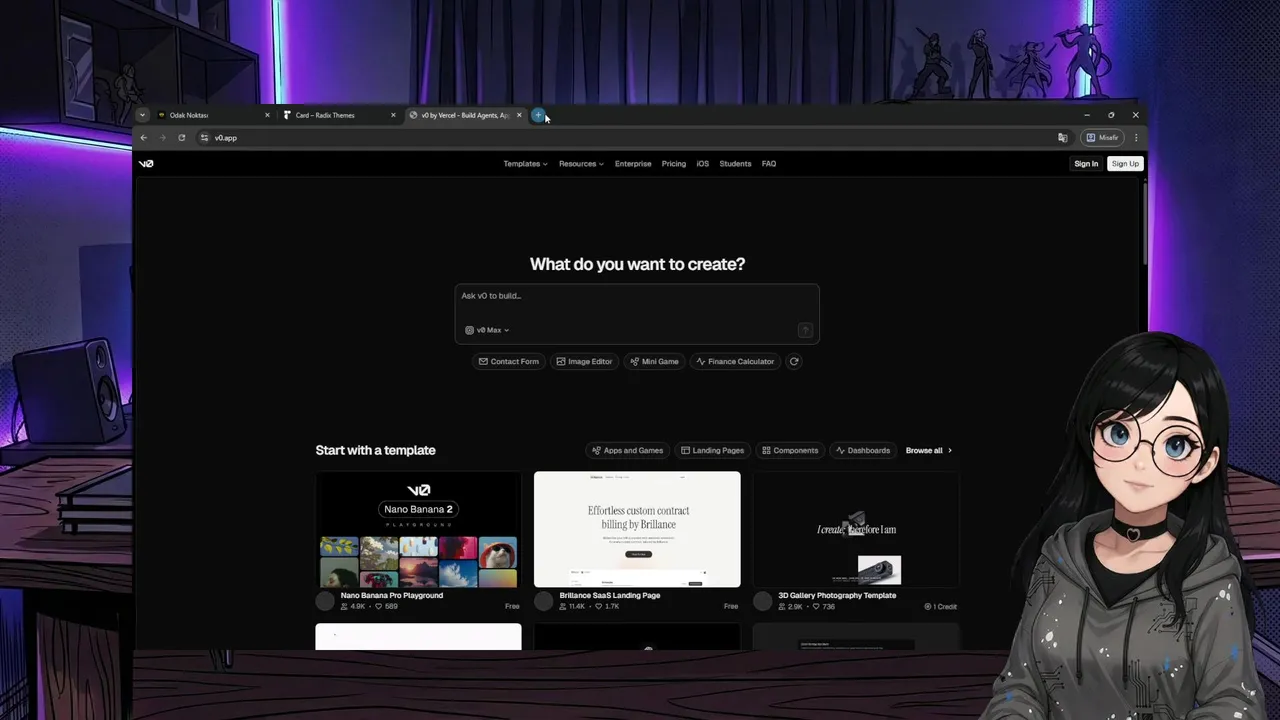Expand the Resources menu
Image resolution: width=1280 pixels, height=720 pixels.
[581, 163]
